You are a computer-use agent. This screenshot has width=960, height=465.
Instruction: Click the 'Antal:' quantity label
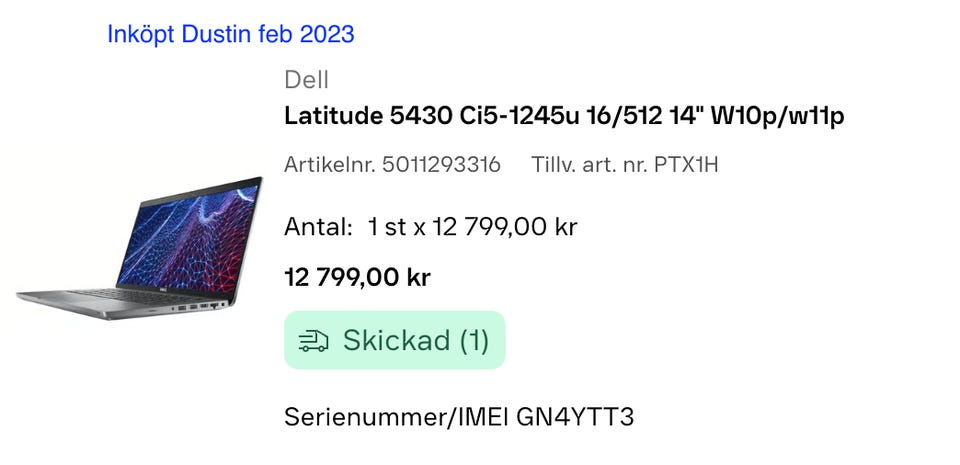click(x=318, y=228)
